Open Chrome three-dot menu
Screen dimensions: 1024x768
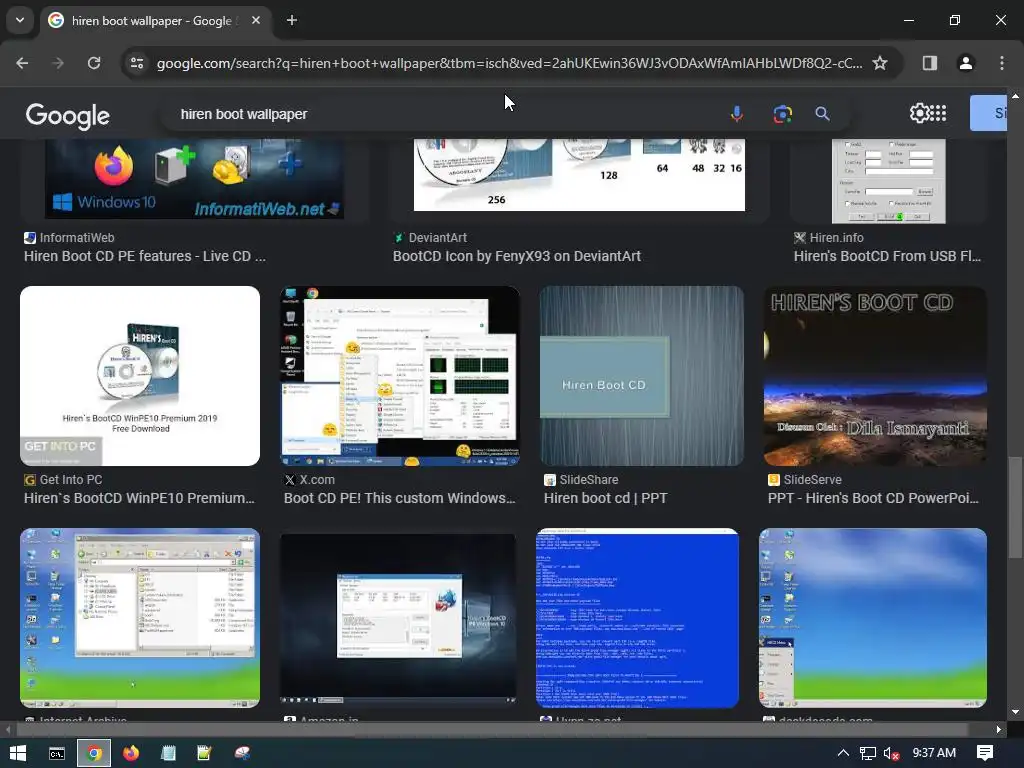tap(1001, 63)
